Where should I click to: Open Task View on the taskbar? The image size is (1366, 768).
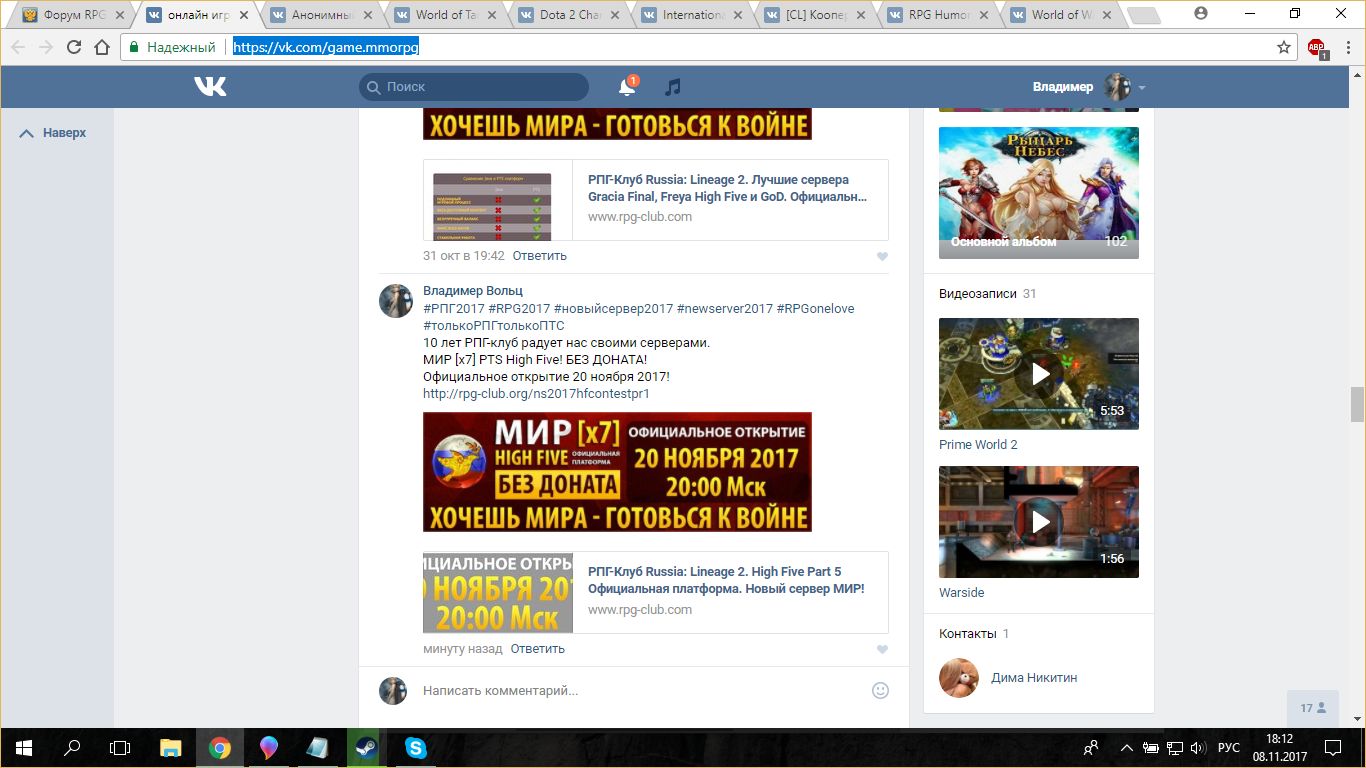coord(120,747)
